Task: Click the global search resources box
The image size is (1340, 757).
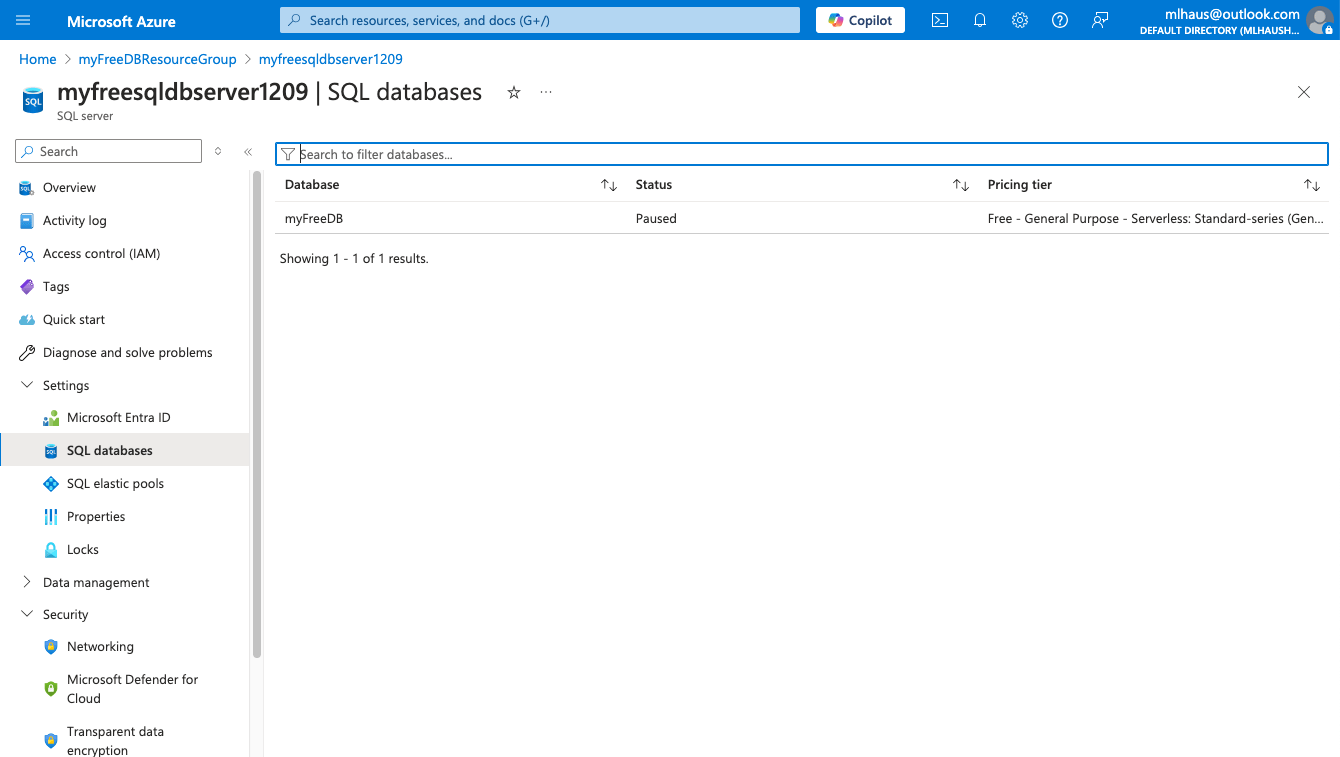Action: (x=540, y=20)
